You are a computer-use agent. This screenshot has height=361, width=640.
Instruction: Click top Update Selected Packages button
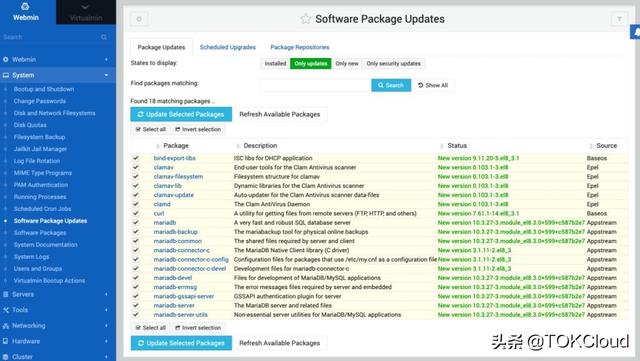[x=181, y=114]
